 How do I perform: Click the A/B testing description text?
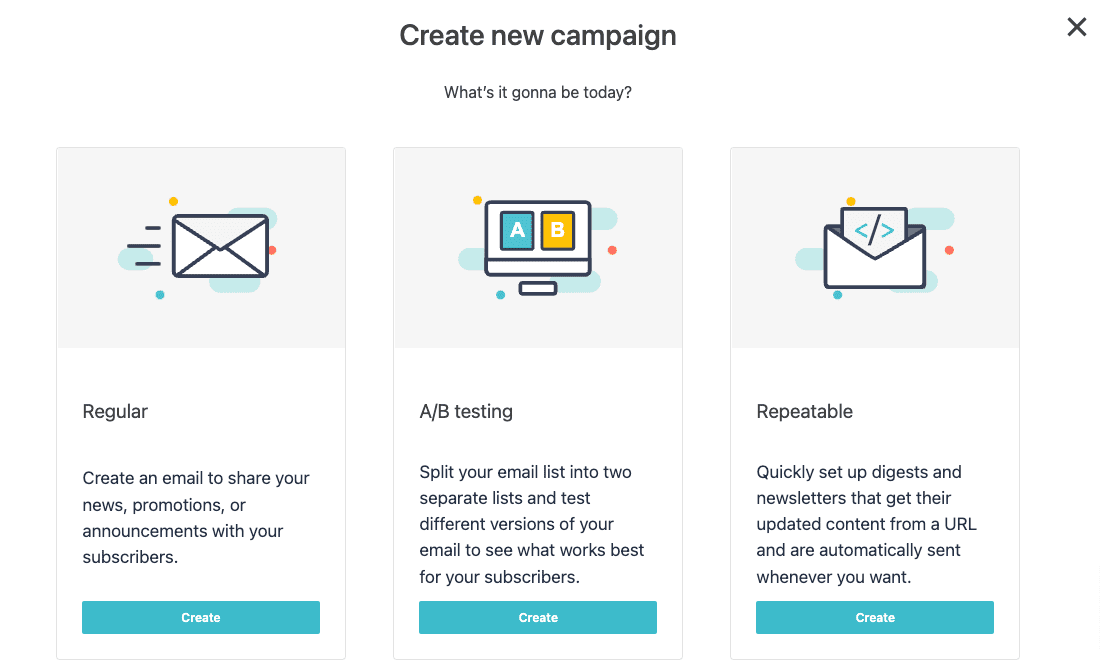tap(532, 524)
